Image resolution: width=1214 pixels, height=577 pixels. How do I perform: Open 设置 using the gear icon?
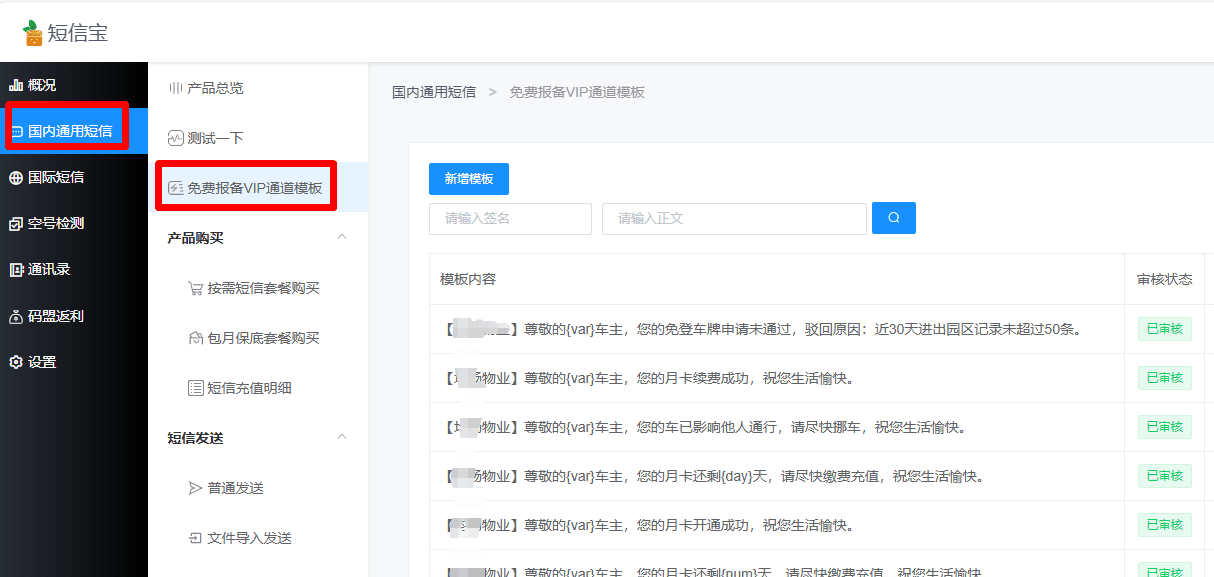click(14, 361)
